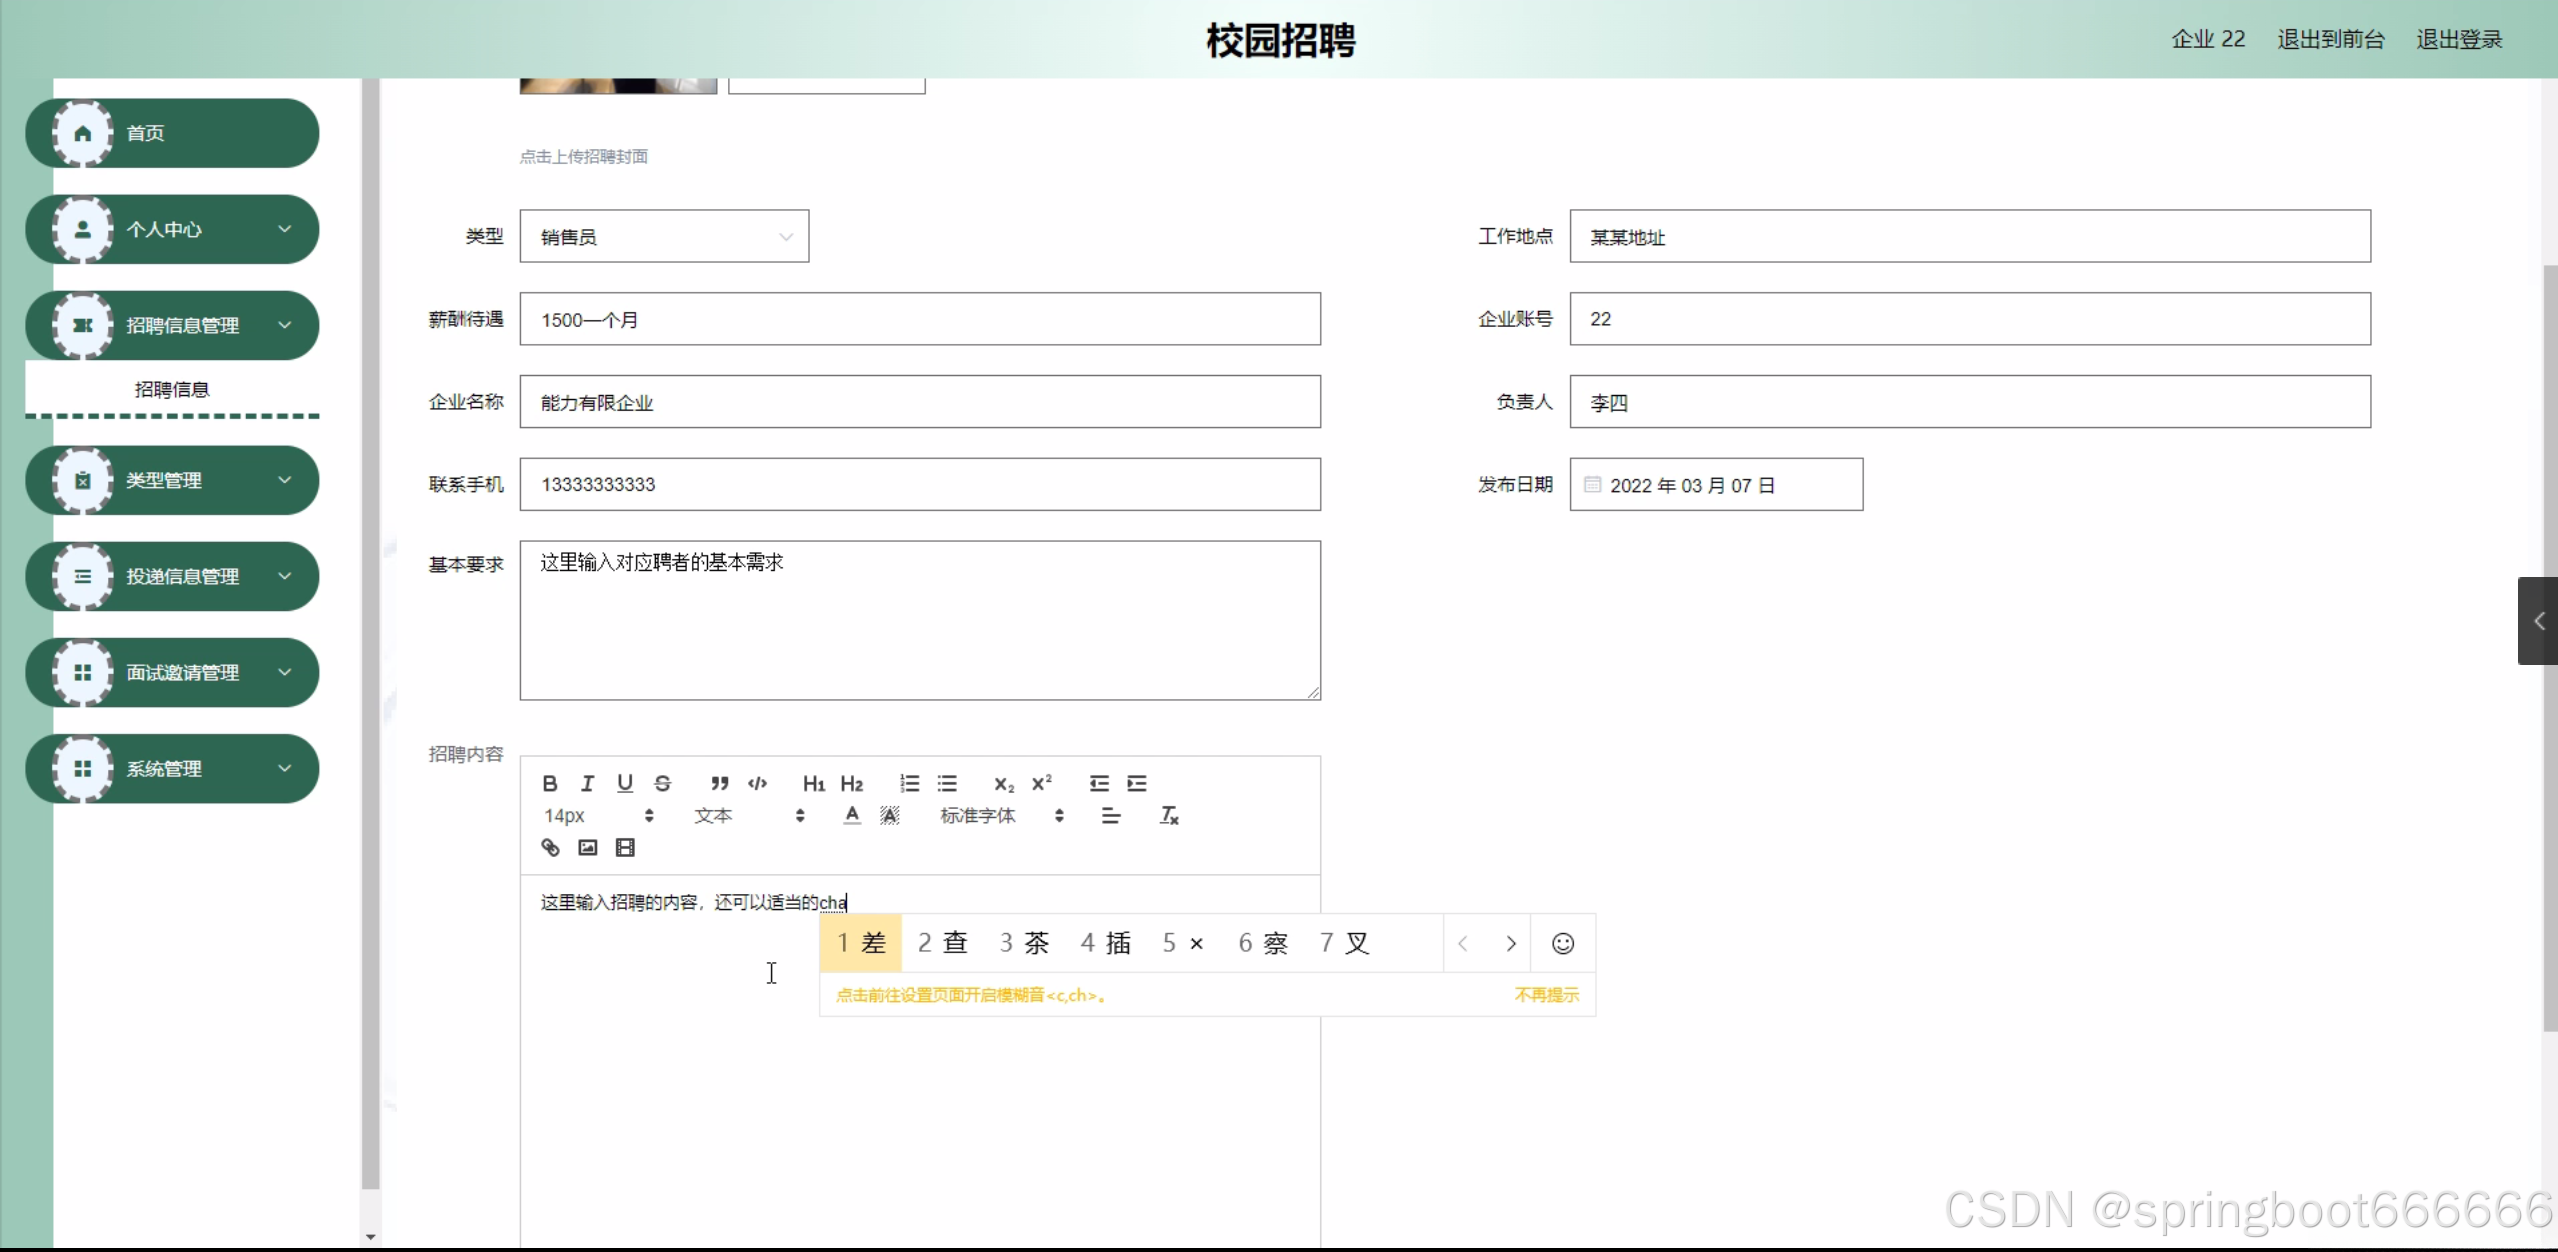Insert image into recruitment content
Viewport: 2558px width, 1252px height.
pos(587,848)
